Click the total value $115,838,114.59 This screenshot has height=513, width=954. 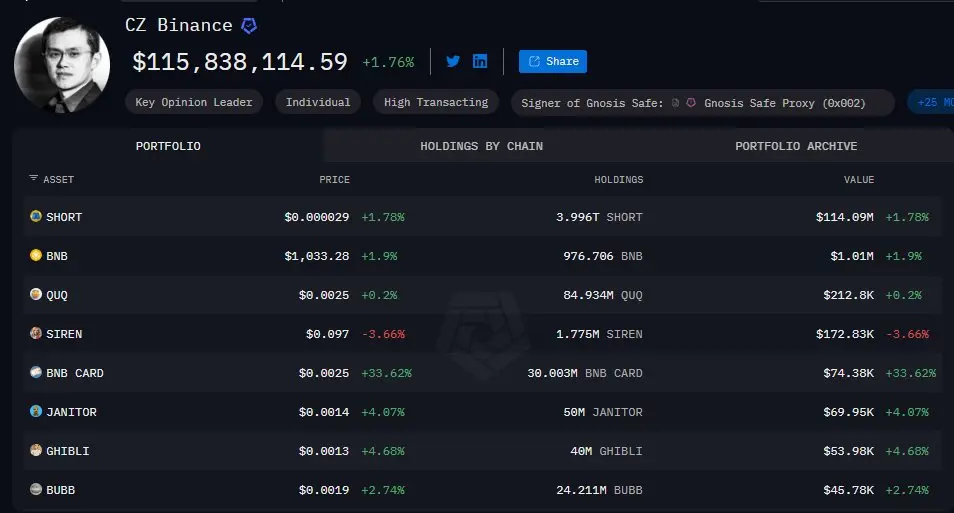(x=240, y=62)
